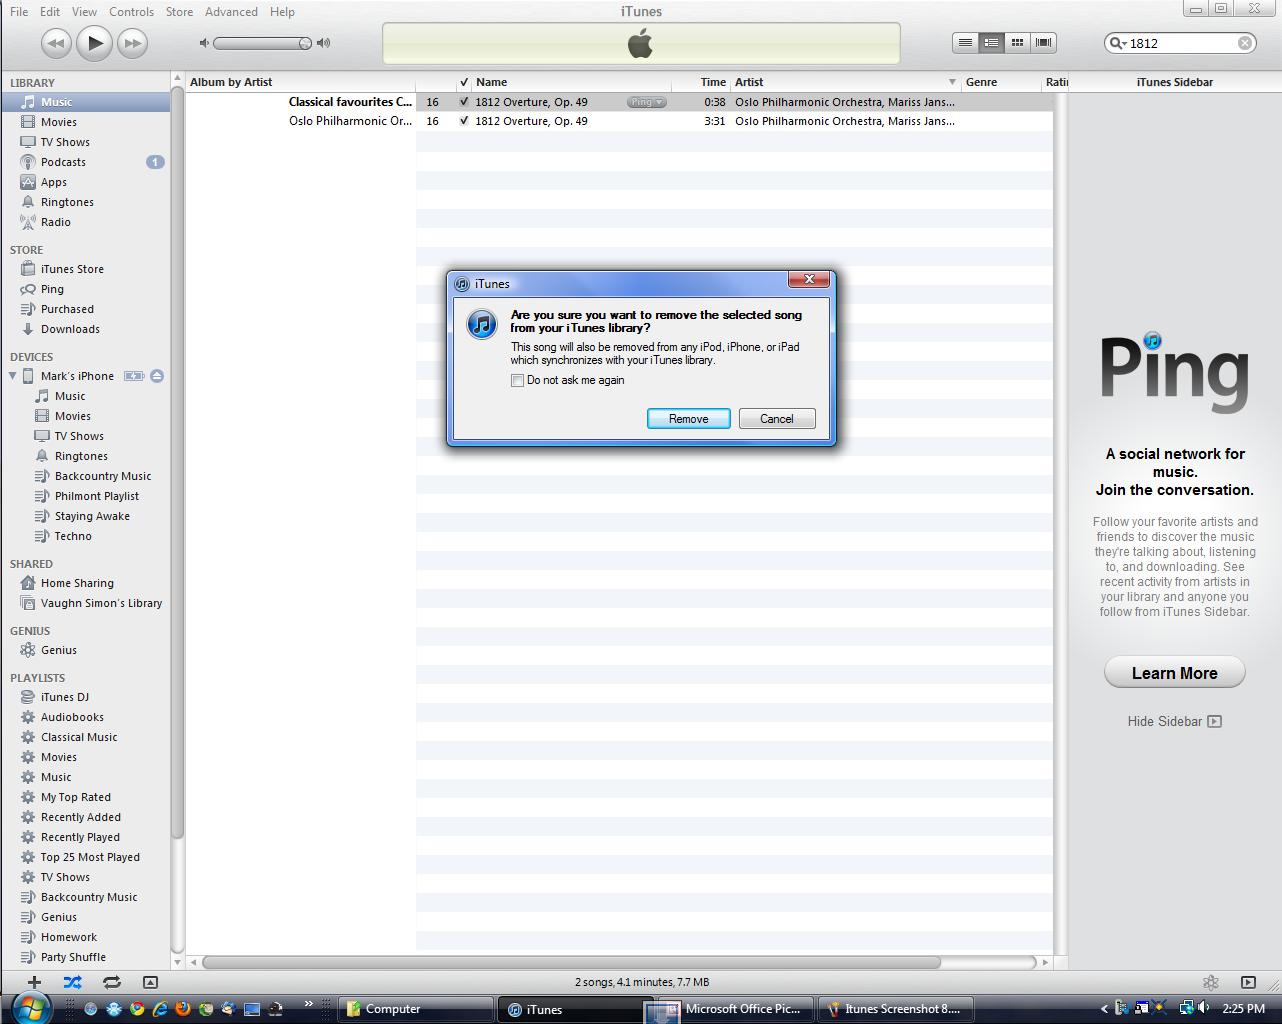This screenshot has width=1282, height=1024.
Task: Open the File menu
Action: click(x=19, y=12)
